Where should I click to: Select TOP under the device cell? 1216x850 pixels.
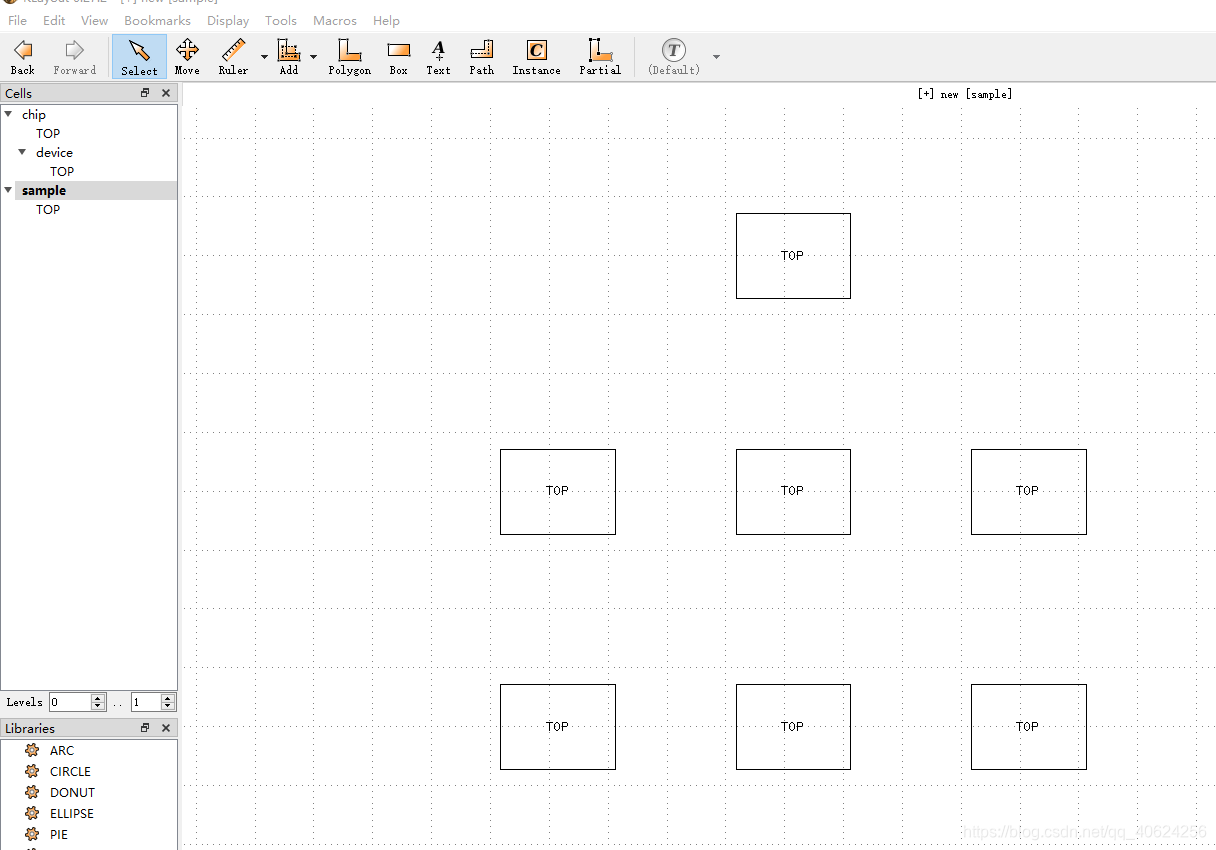[x=62, y=171]
